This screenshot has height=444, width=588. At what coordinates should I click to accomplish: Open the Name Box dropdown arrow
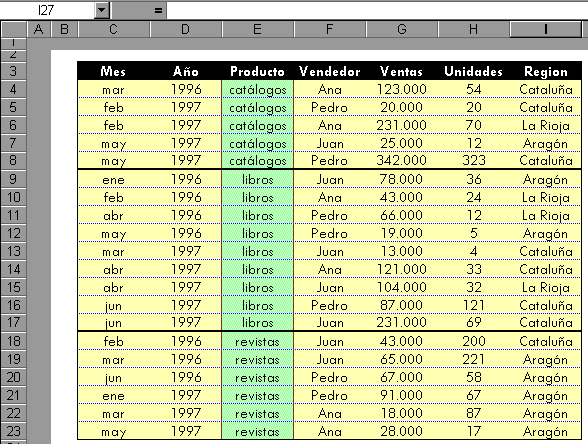[102, 10]
